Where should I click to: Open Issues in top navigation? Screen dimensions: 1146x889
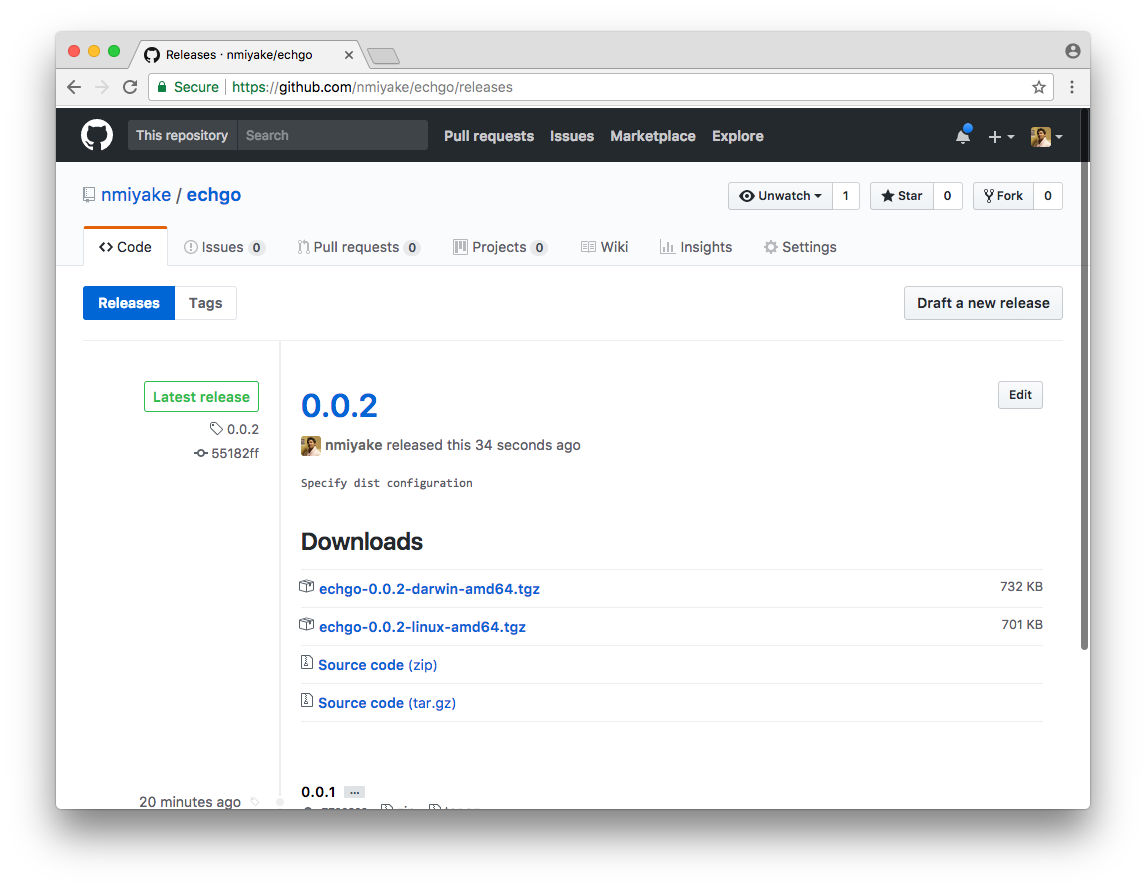point(572,136)
